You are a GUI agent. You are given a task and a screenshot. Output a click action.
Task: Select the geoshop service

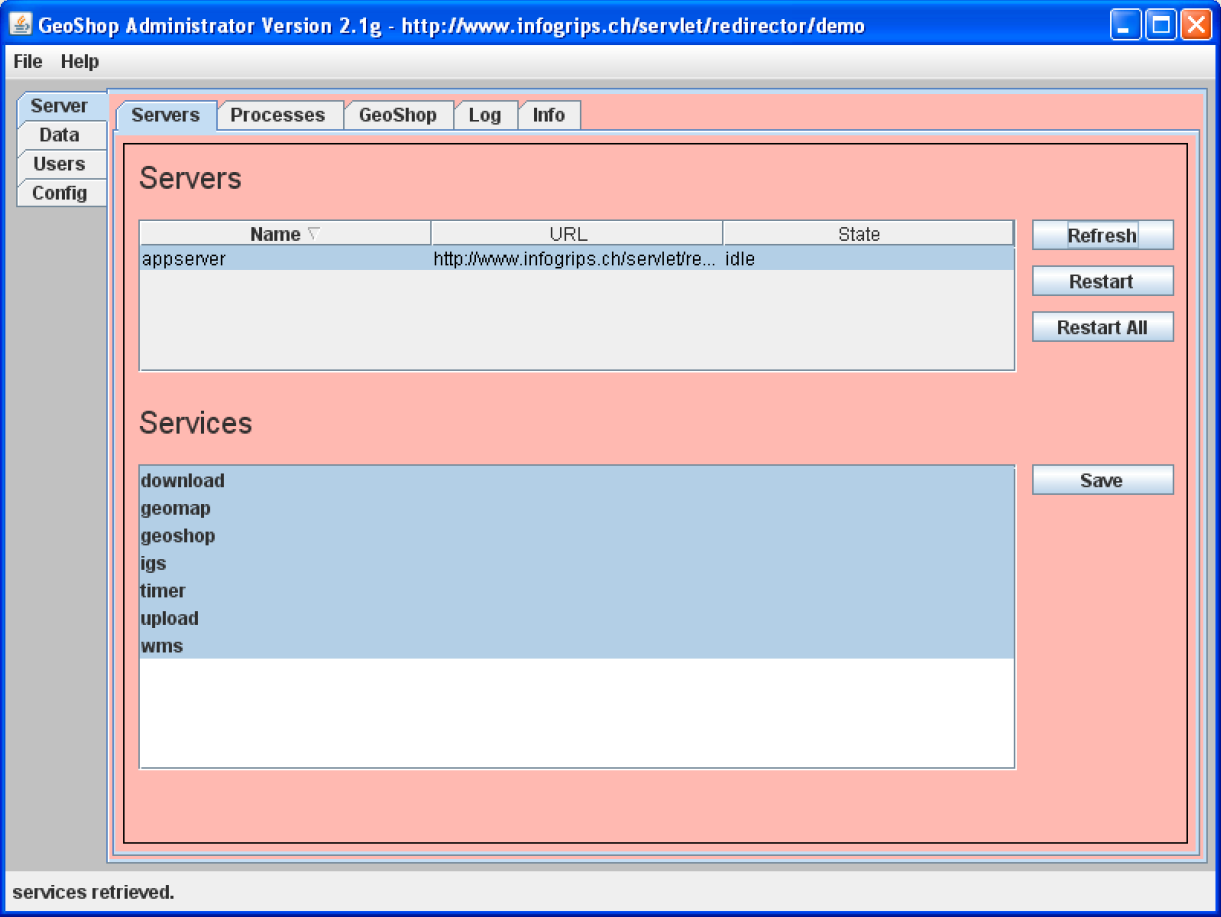(577, 536)
